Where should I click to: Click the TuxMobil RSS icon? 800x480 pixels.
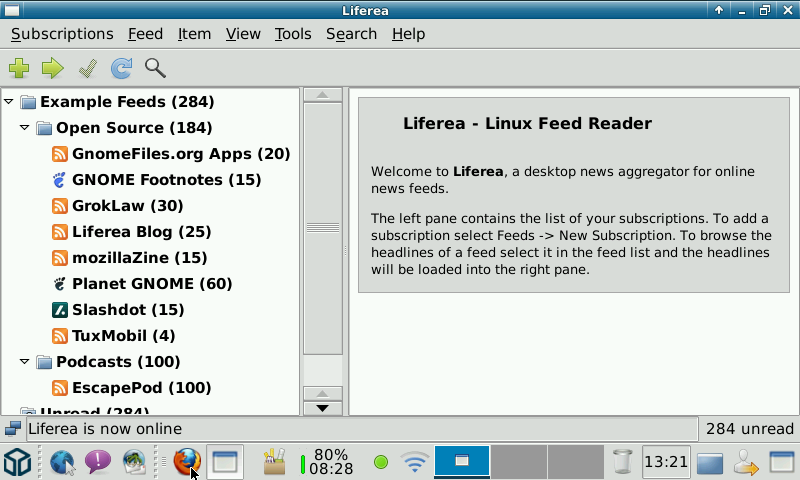point(60,336)
